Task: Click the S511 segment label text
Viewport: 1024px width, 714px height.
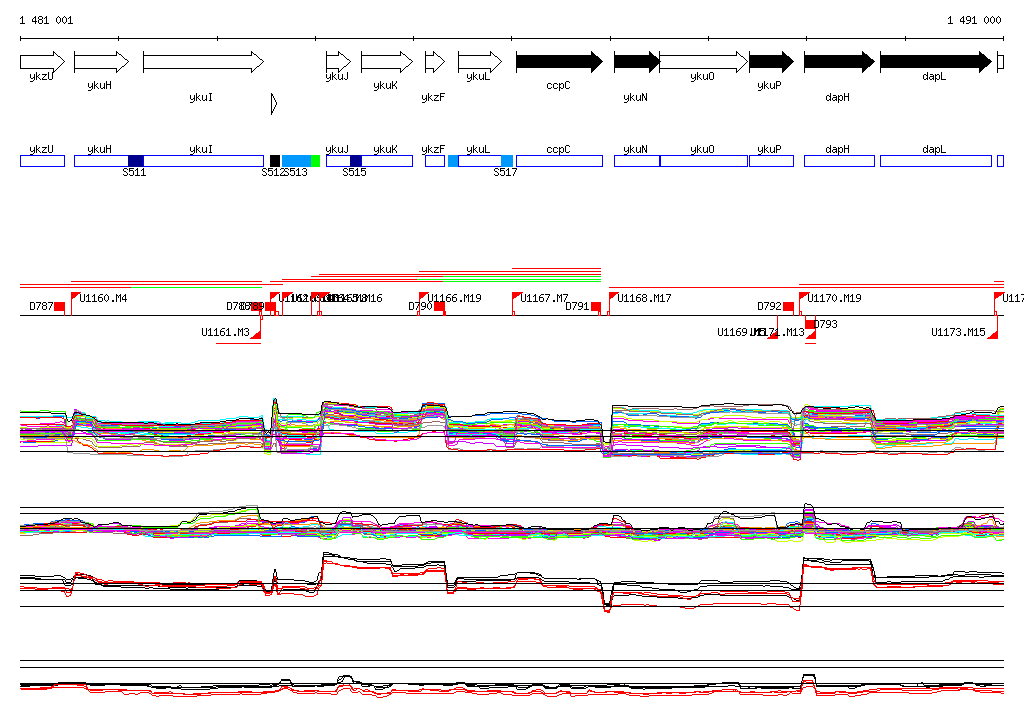Action: tap(135, 172)
